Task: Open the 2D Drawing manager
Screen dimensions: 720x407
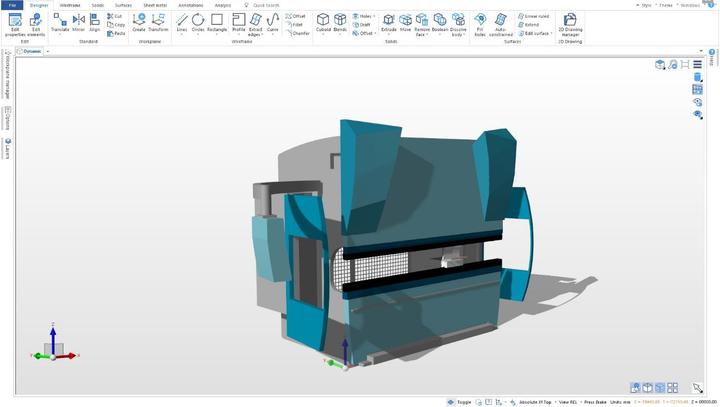Action: tap(569, 22)
